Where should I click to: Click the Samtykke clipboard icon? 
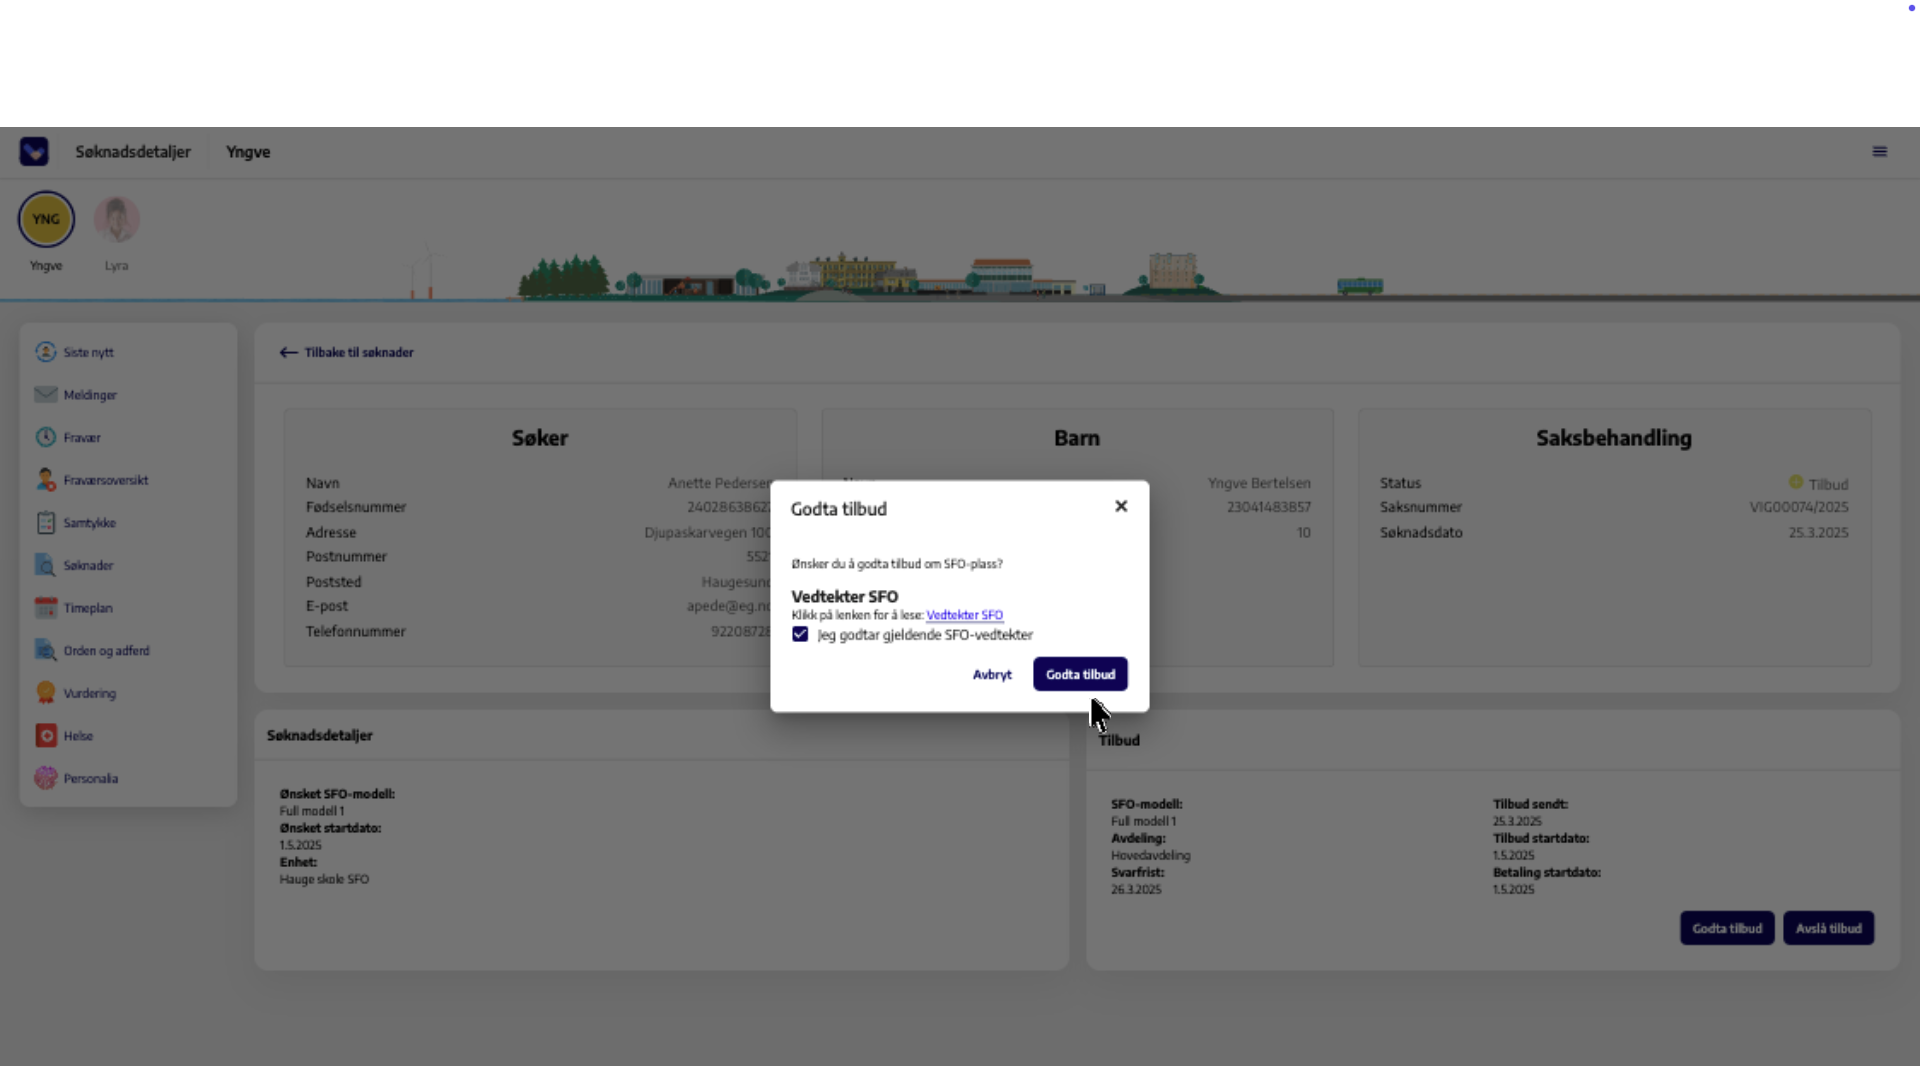coord(46,523)
